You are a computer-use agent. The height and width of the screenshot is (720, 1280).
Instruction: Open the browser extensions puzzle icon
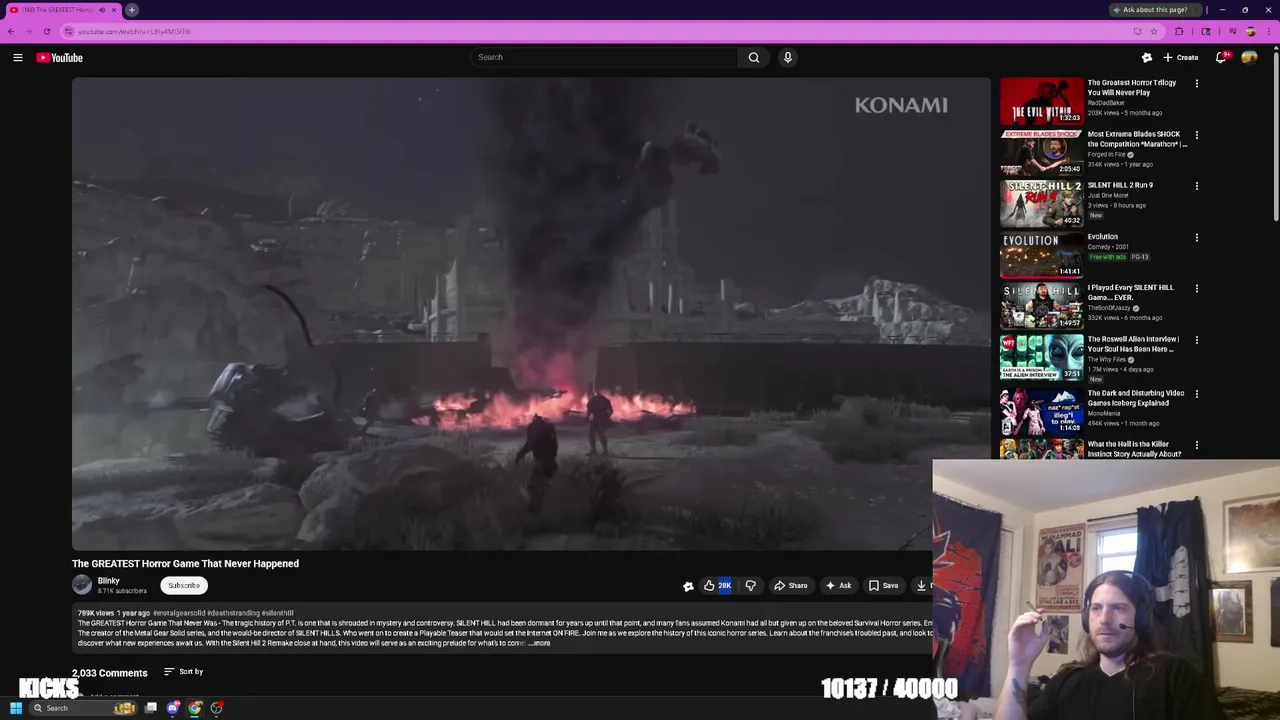pos(1179,31)
